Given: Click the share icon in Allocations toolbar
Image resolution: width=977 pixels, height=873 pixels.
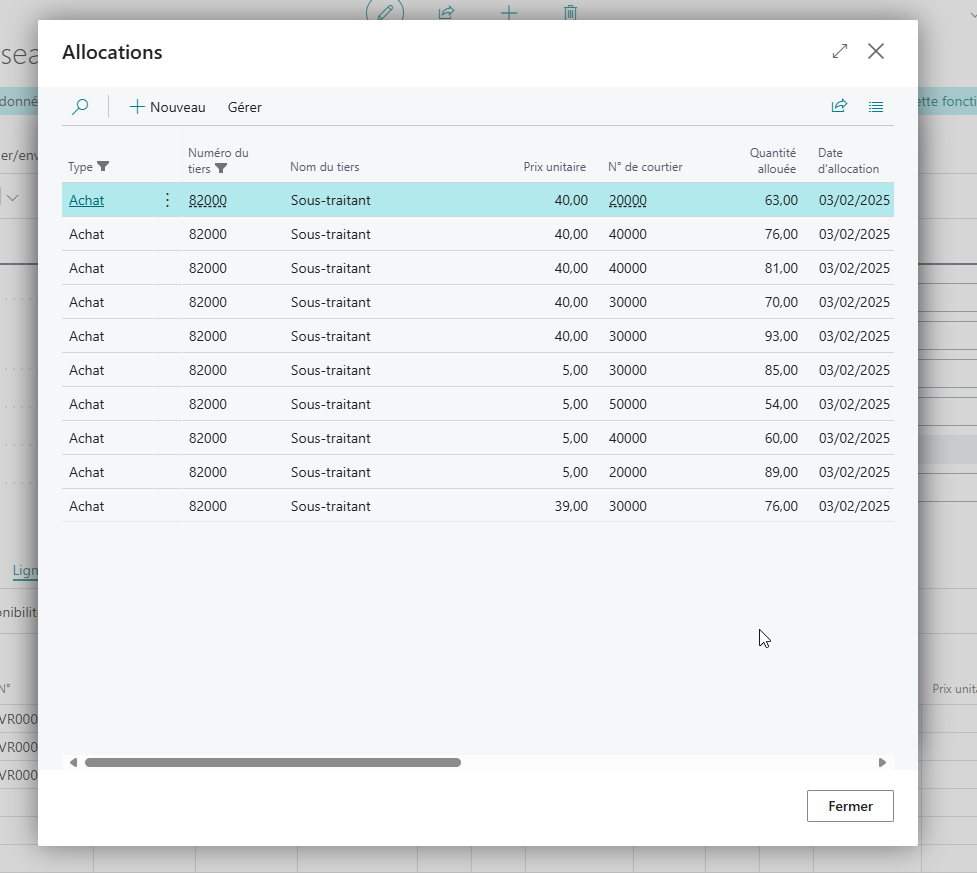Looking at the screenshot, I should pyautogui.click(x=839, y=107).
